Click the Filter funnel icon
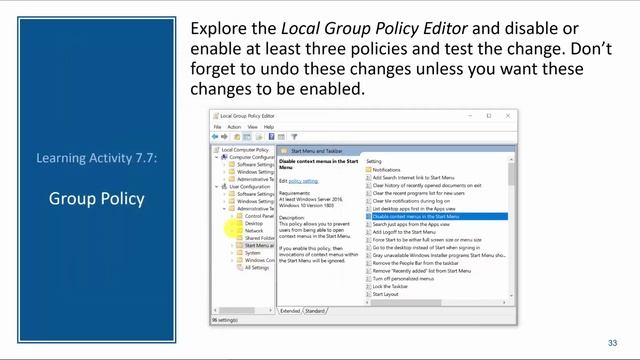The image size is (640, 360). click(294, 137)
